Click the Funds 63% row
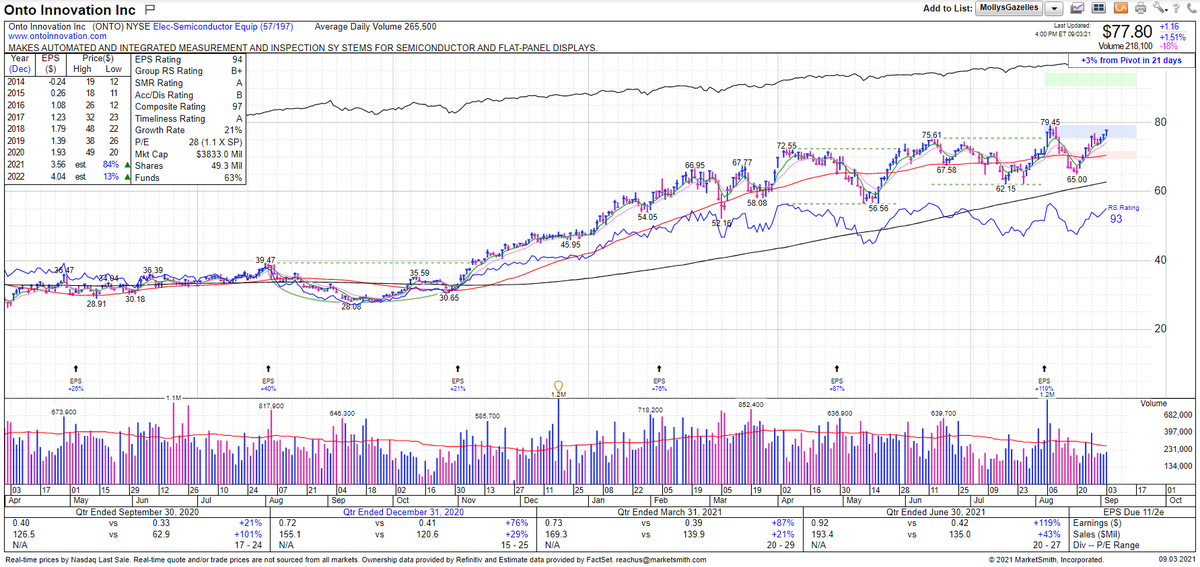The width and height of the screenshot is (1200, 567). point(187,177)
